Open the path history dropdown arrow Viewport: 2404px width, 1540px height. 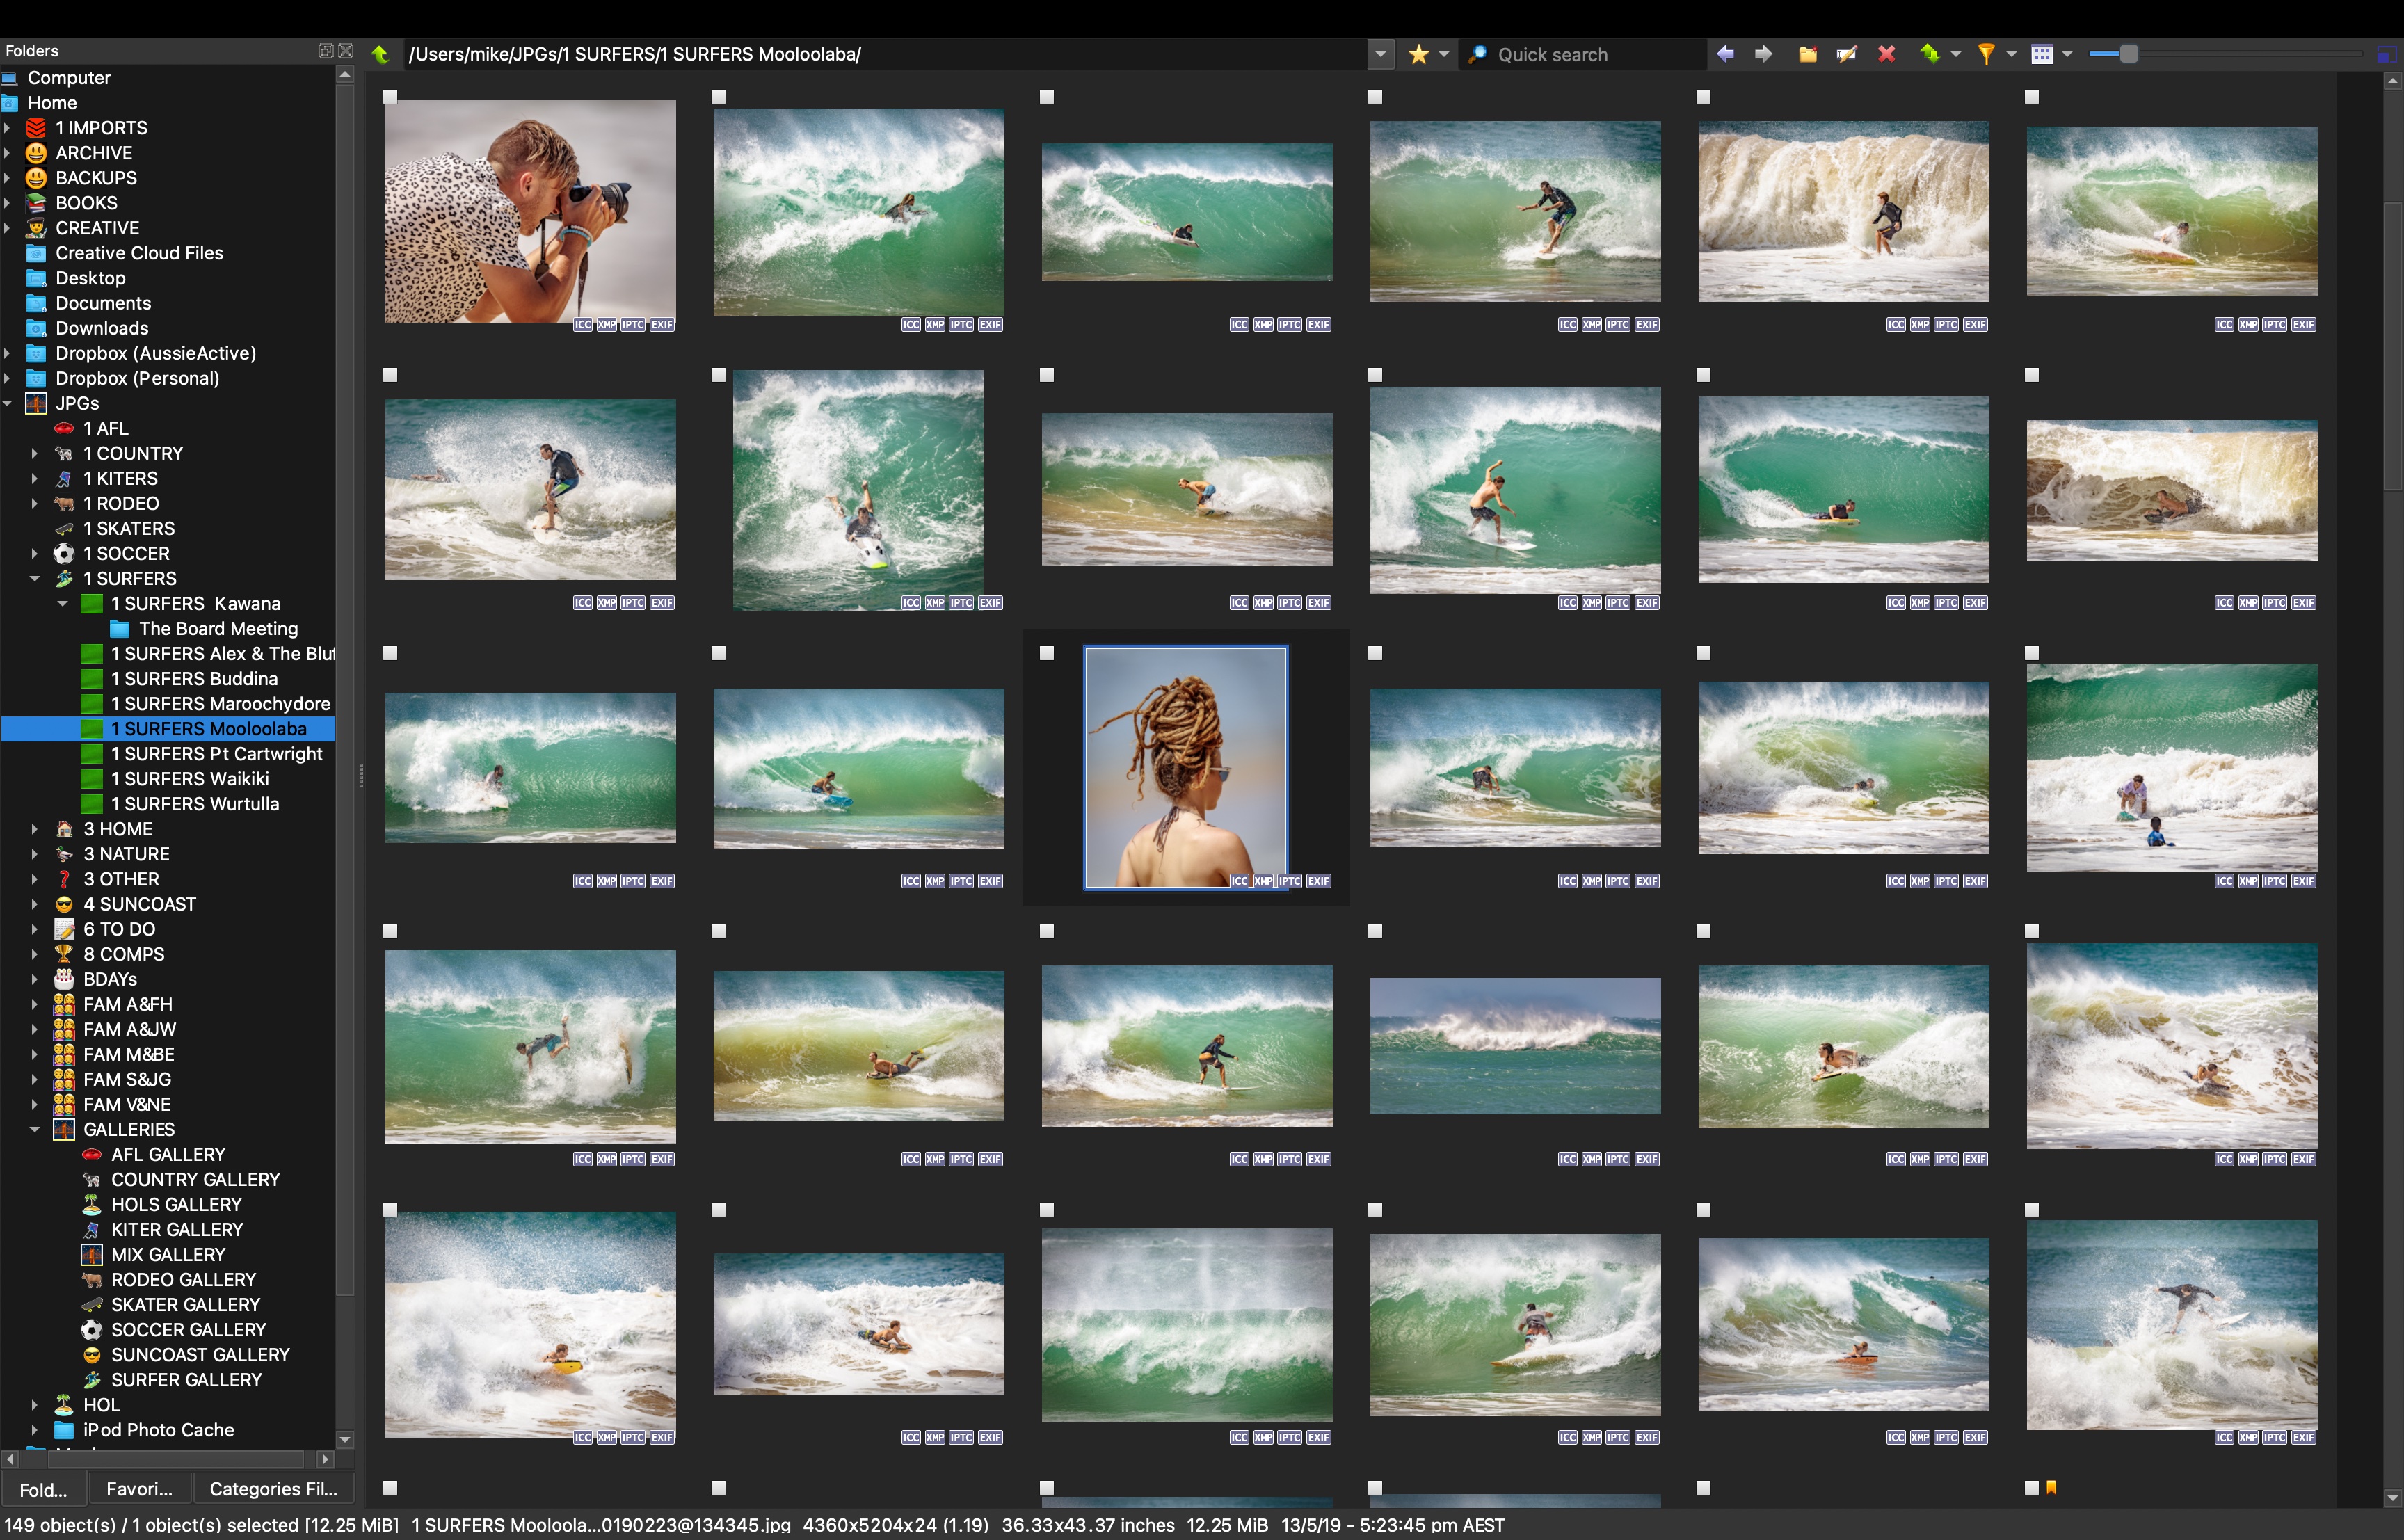[x=1381, y=54]
